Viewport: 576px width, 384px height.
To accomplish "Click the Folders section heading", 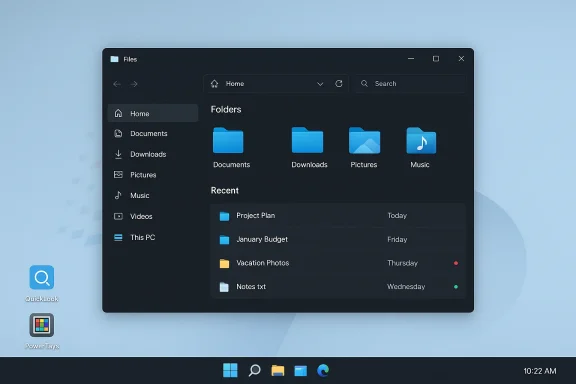I will tap(226, 110).
